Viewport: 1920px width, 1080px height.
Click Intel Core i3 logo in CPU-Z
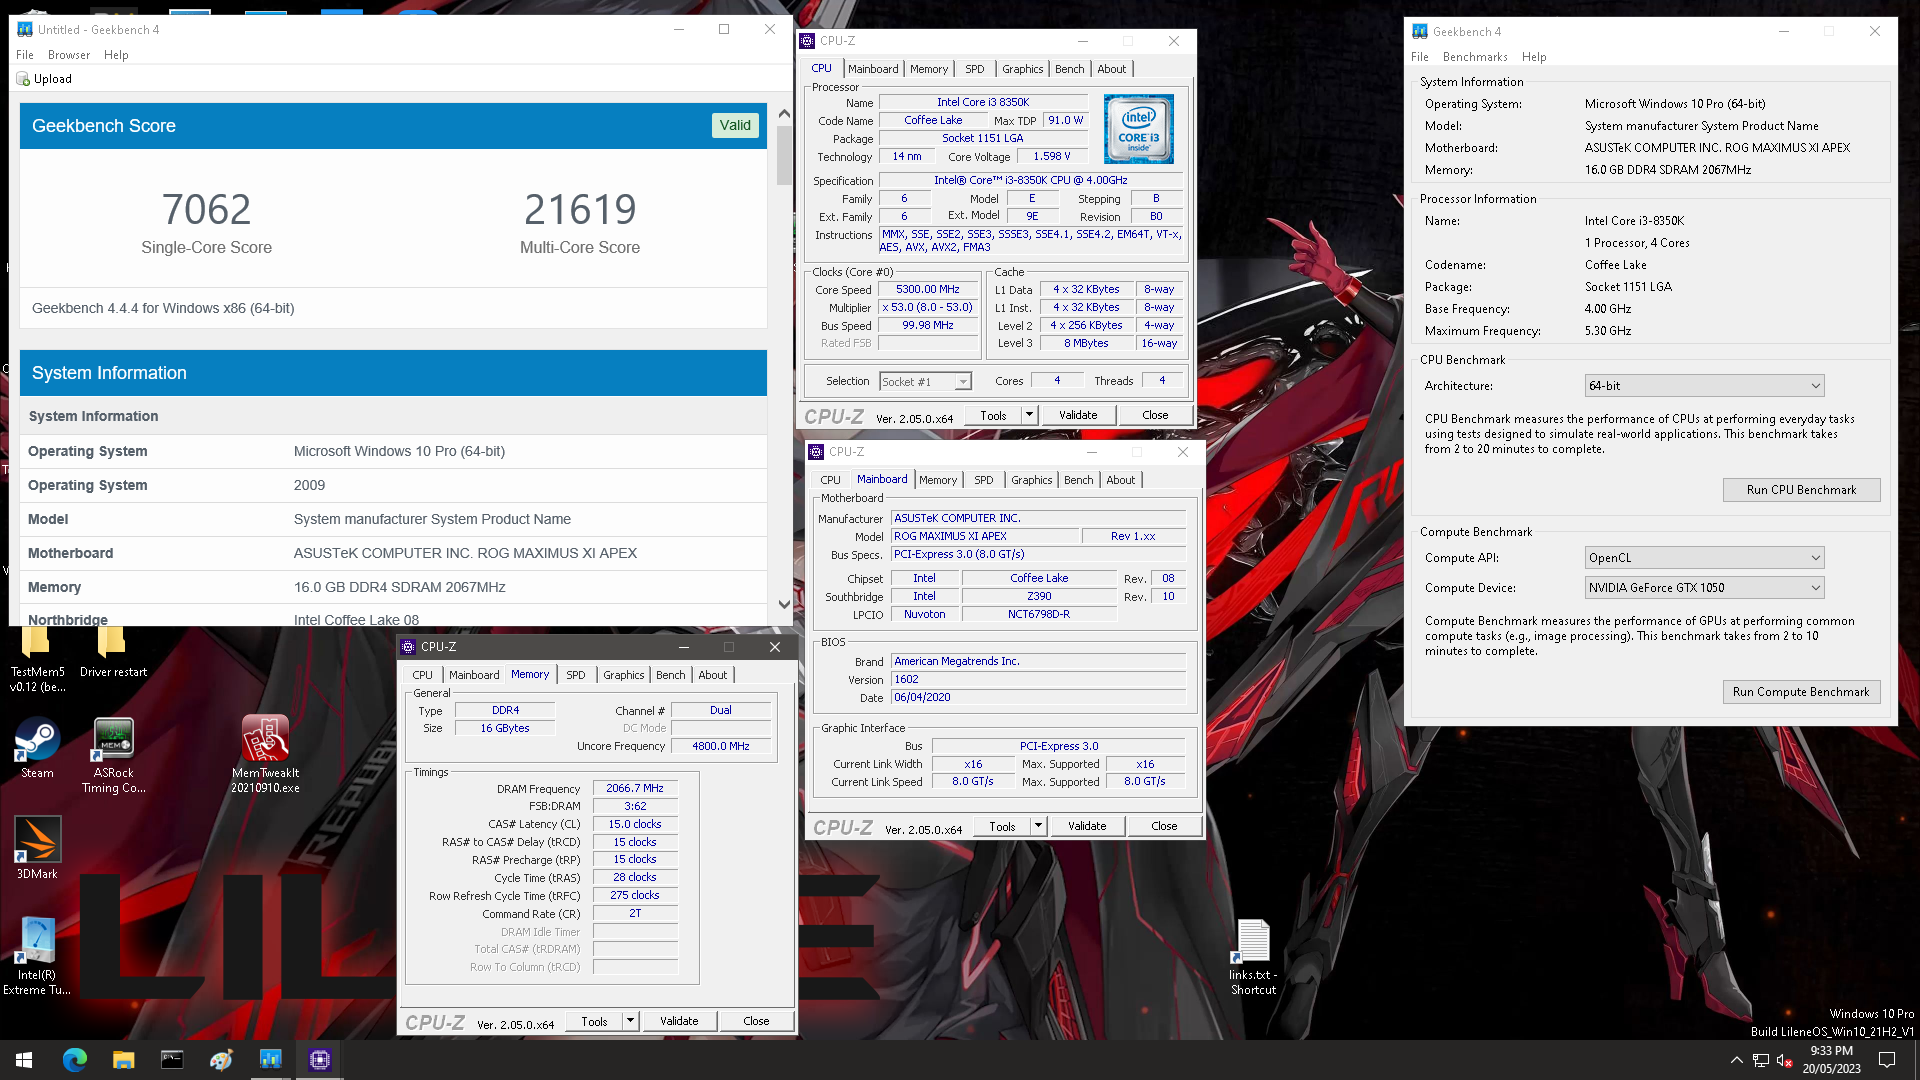pos(1138,129)
